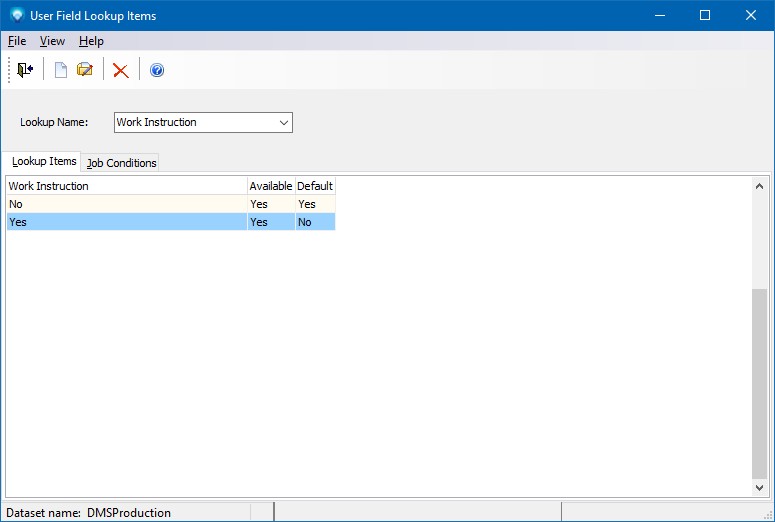Select the Lookup Items tab
The height and width of the screenshot is (522, 775).
click(44, 161)
